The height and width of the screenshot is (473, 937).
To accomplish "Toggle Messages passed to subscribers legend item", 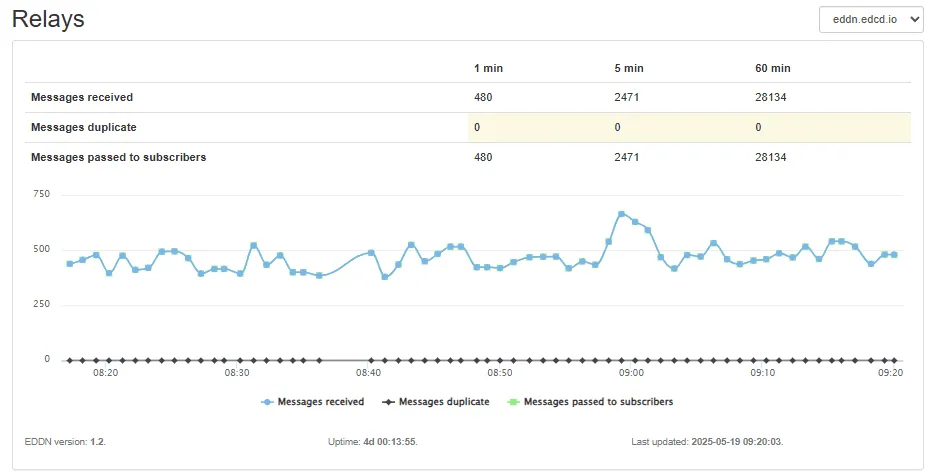I will [x=598, y=402].
